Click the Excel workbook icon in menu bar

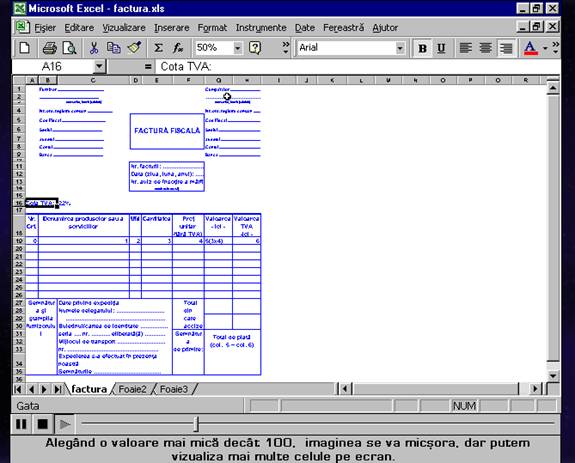[x=22, y=27]
